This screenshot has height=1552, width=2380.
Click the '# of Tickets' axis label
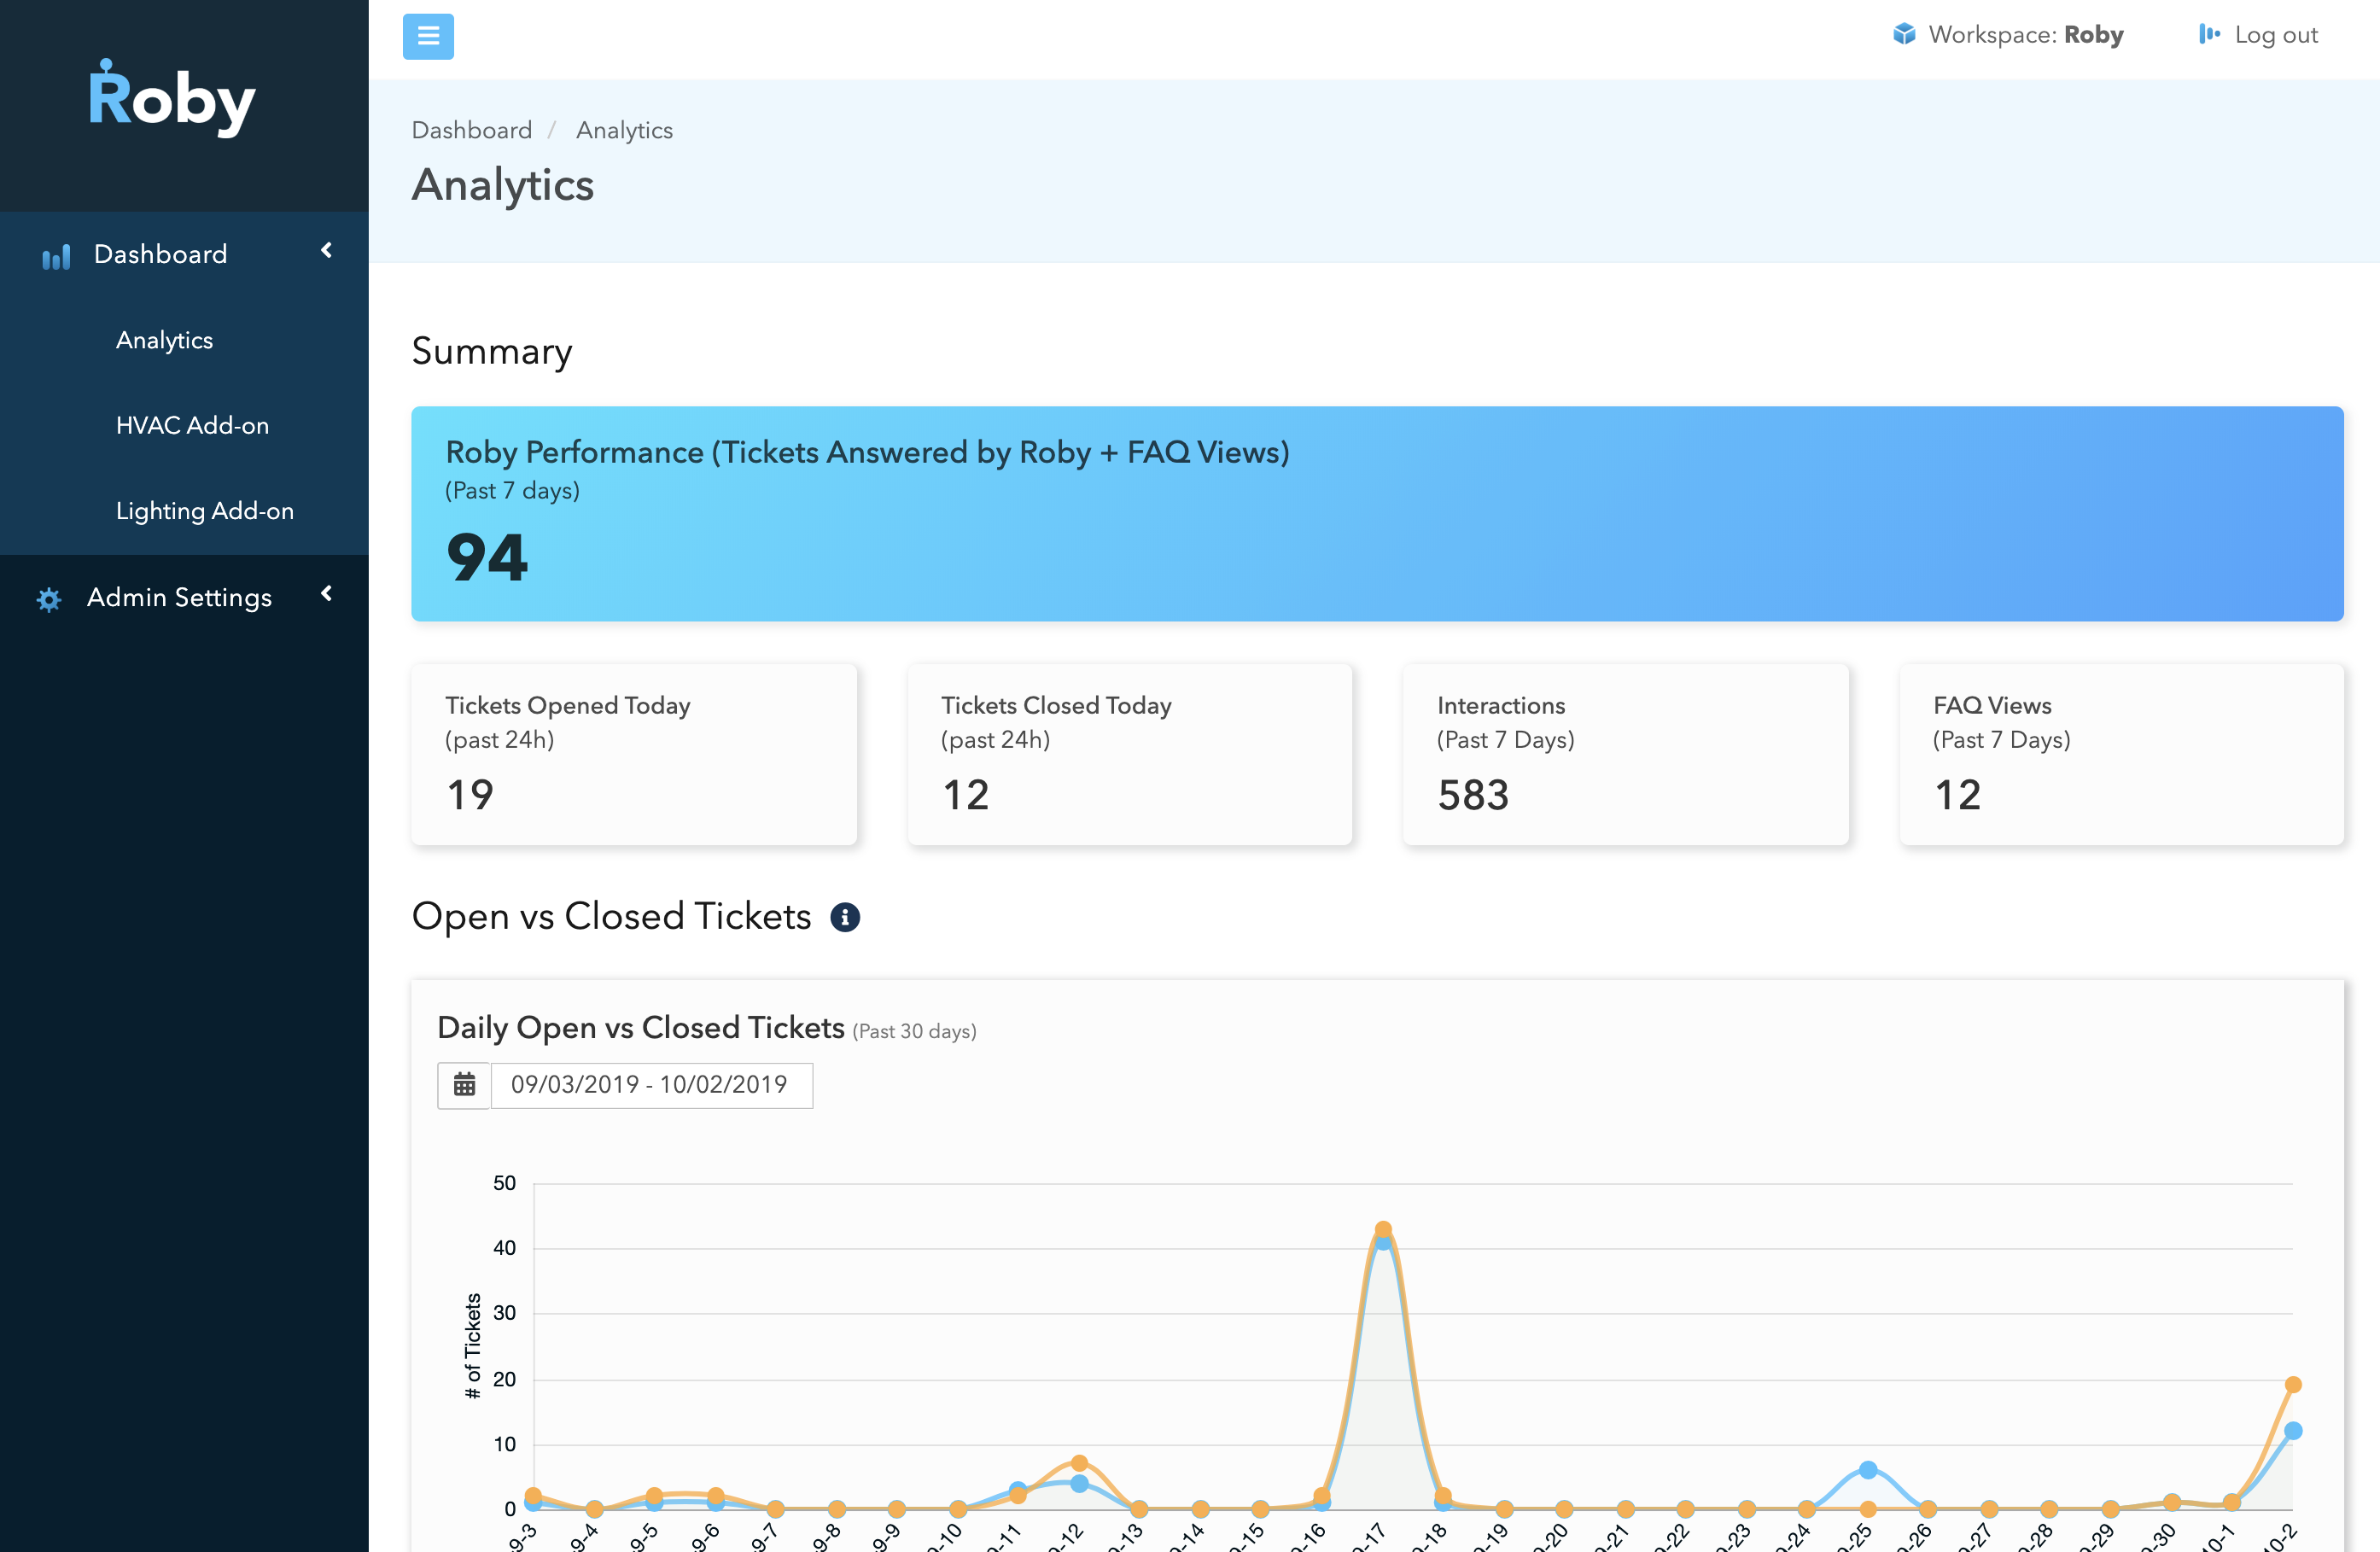pyautogui.click(x=472, y=1345)
